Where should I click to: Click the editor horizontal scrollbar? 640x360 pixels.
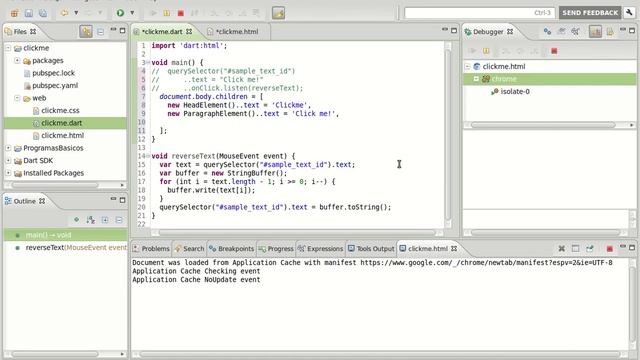coord(297,233)
